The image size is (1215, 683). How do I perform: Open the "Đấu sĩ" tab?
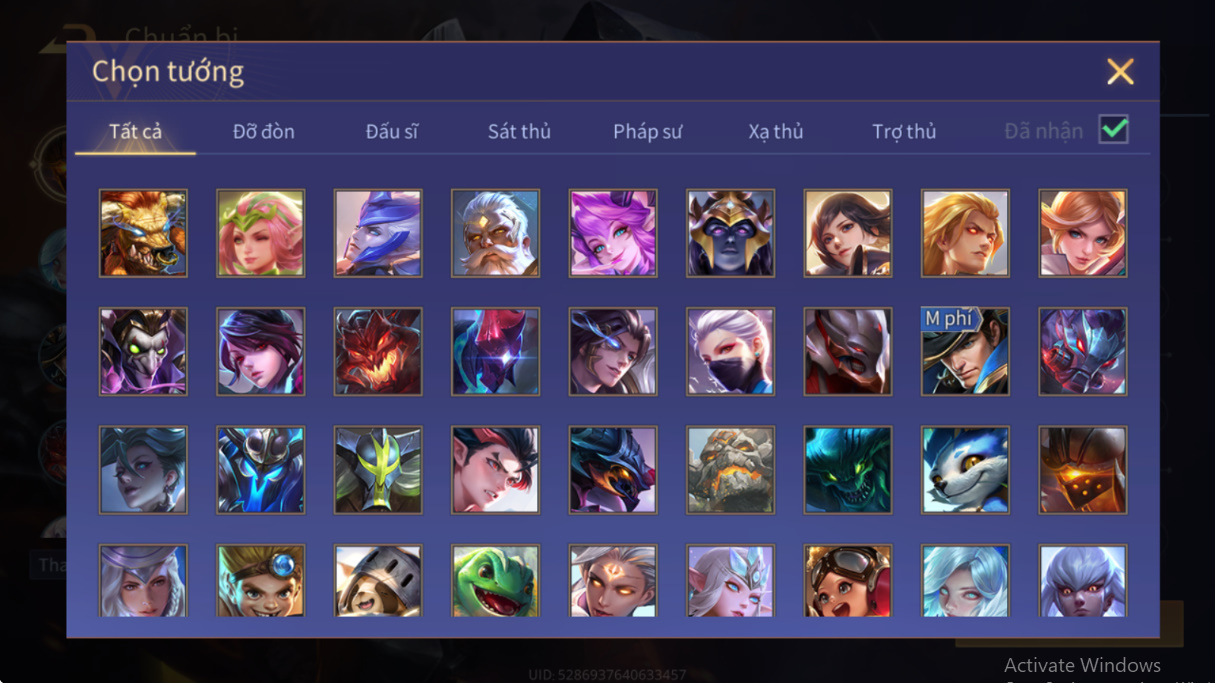coord(392,131)
